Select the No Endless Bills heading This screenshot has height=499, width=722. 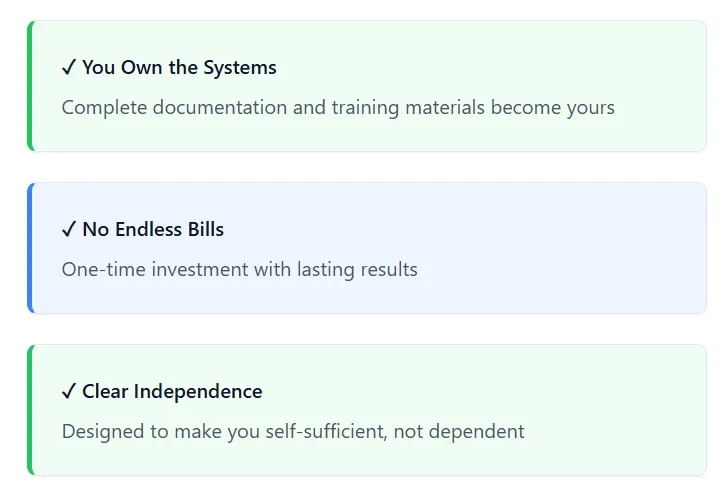click(x=143, y=230)
